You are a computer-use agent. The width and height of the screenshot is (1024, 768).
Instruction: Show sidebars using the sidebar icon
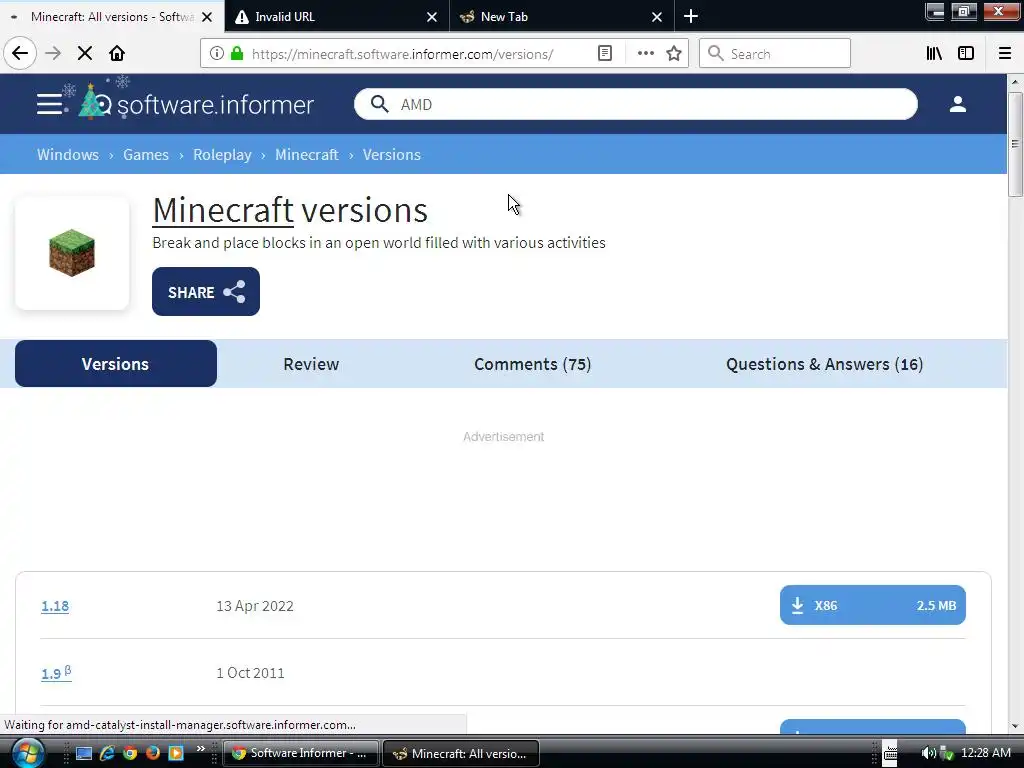[x=966, y=53]
